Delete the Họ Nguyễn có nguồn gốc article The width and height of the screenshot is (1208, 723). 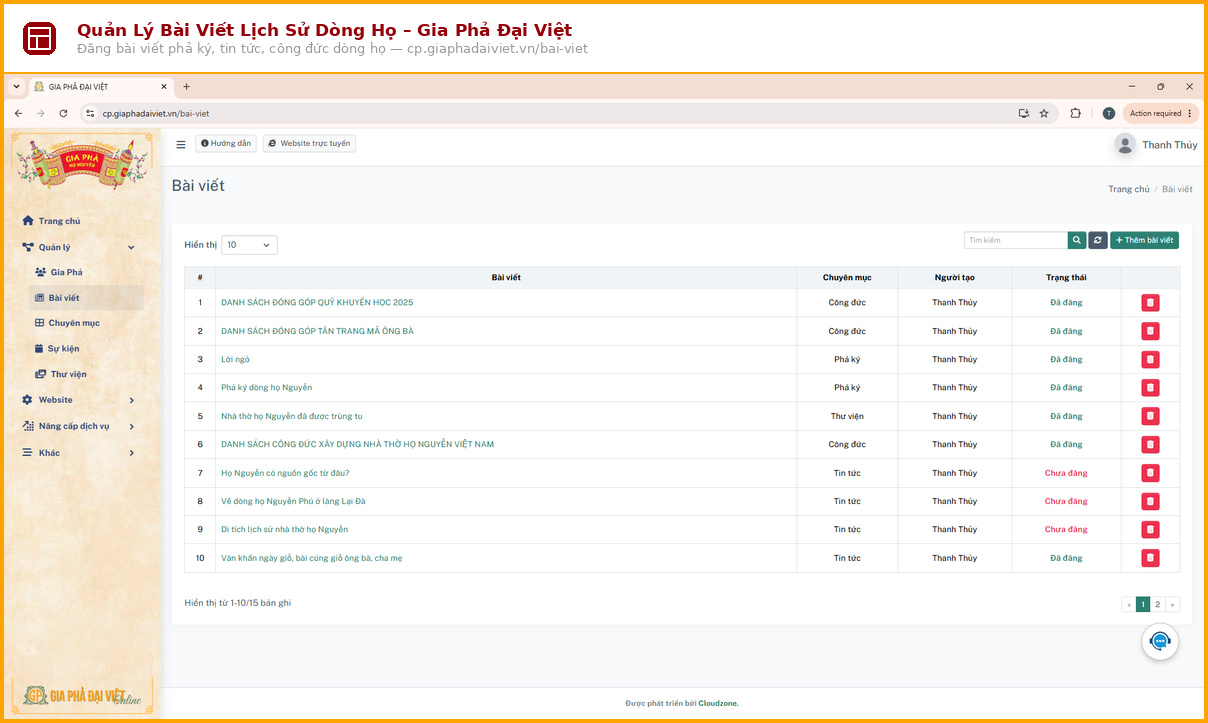1150,473
